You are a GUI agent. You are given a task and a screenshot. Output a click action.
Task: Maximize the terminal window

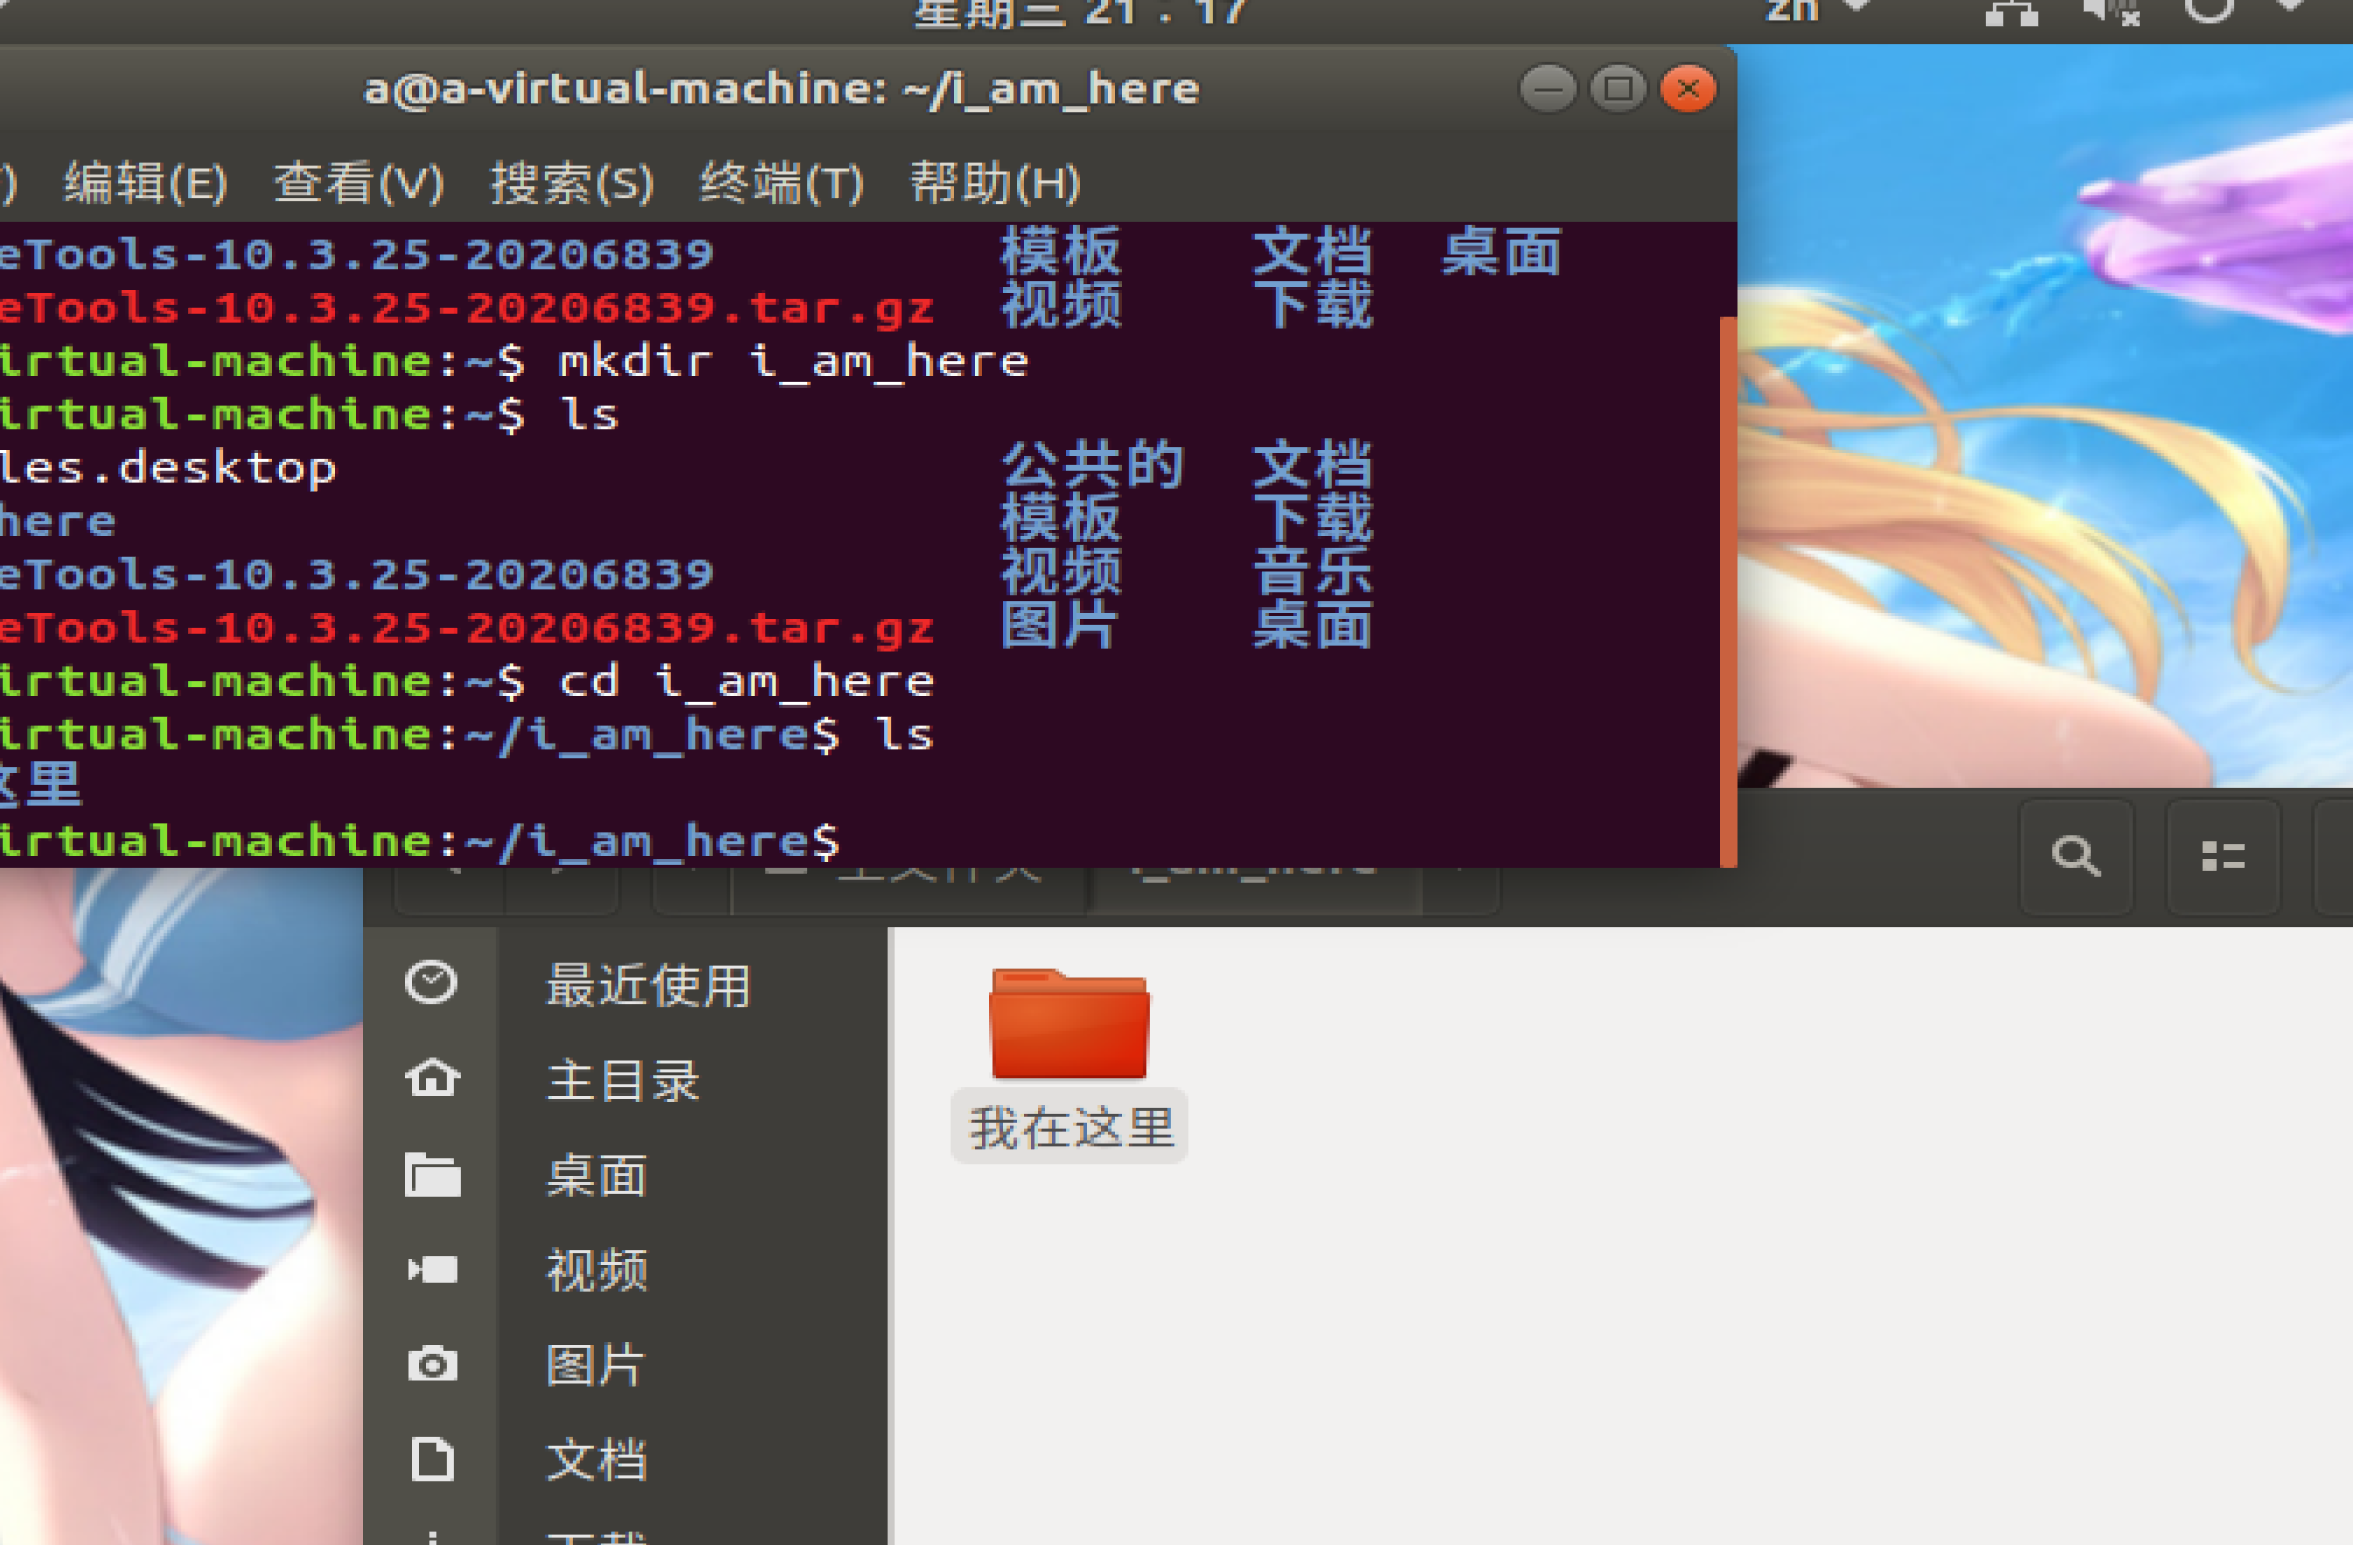click(1618, 89)
